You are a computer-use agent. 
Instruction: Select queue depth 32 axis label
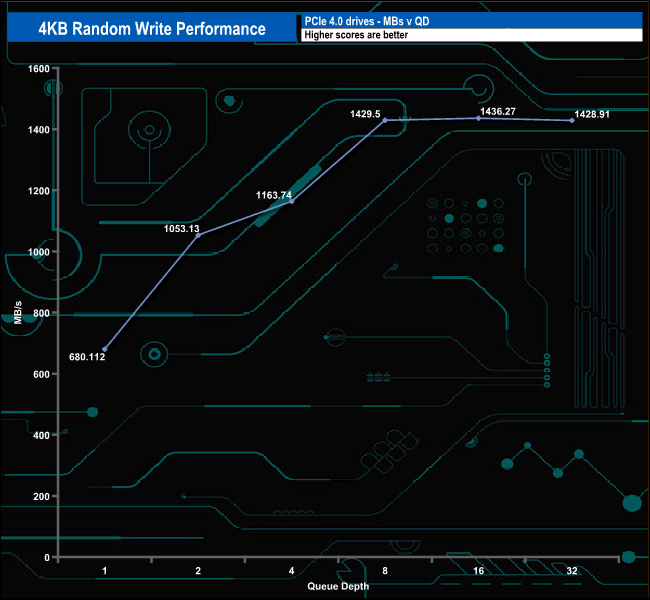click(x=571, y=571)
